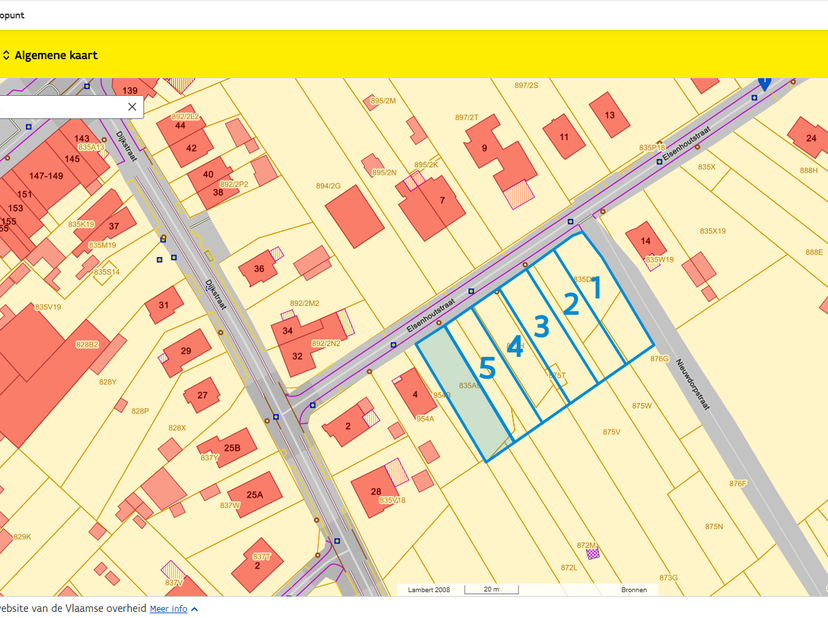Click the blue location pin marker
The height and width of the screenshot is (618, 828).
click(x=764, y=83)
